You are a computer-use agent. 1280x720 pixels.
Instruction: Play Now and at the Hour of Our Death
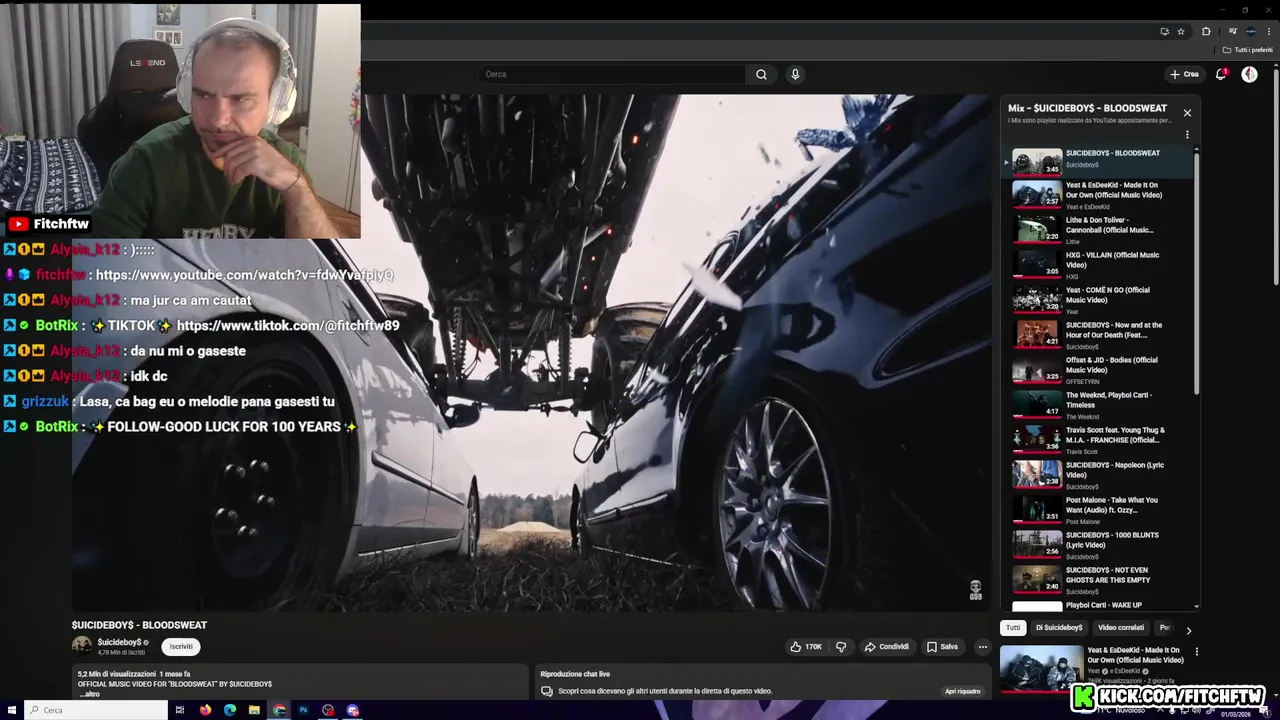1098,335
